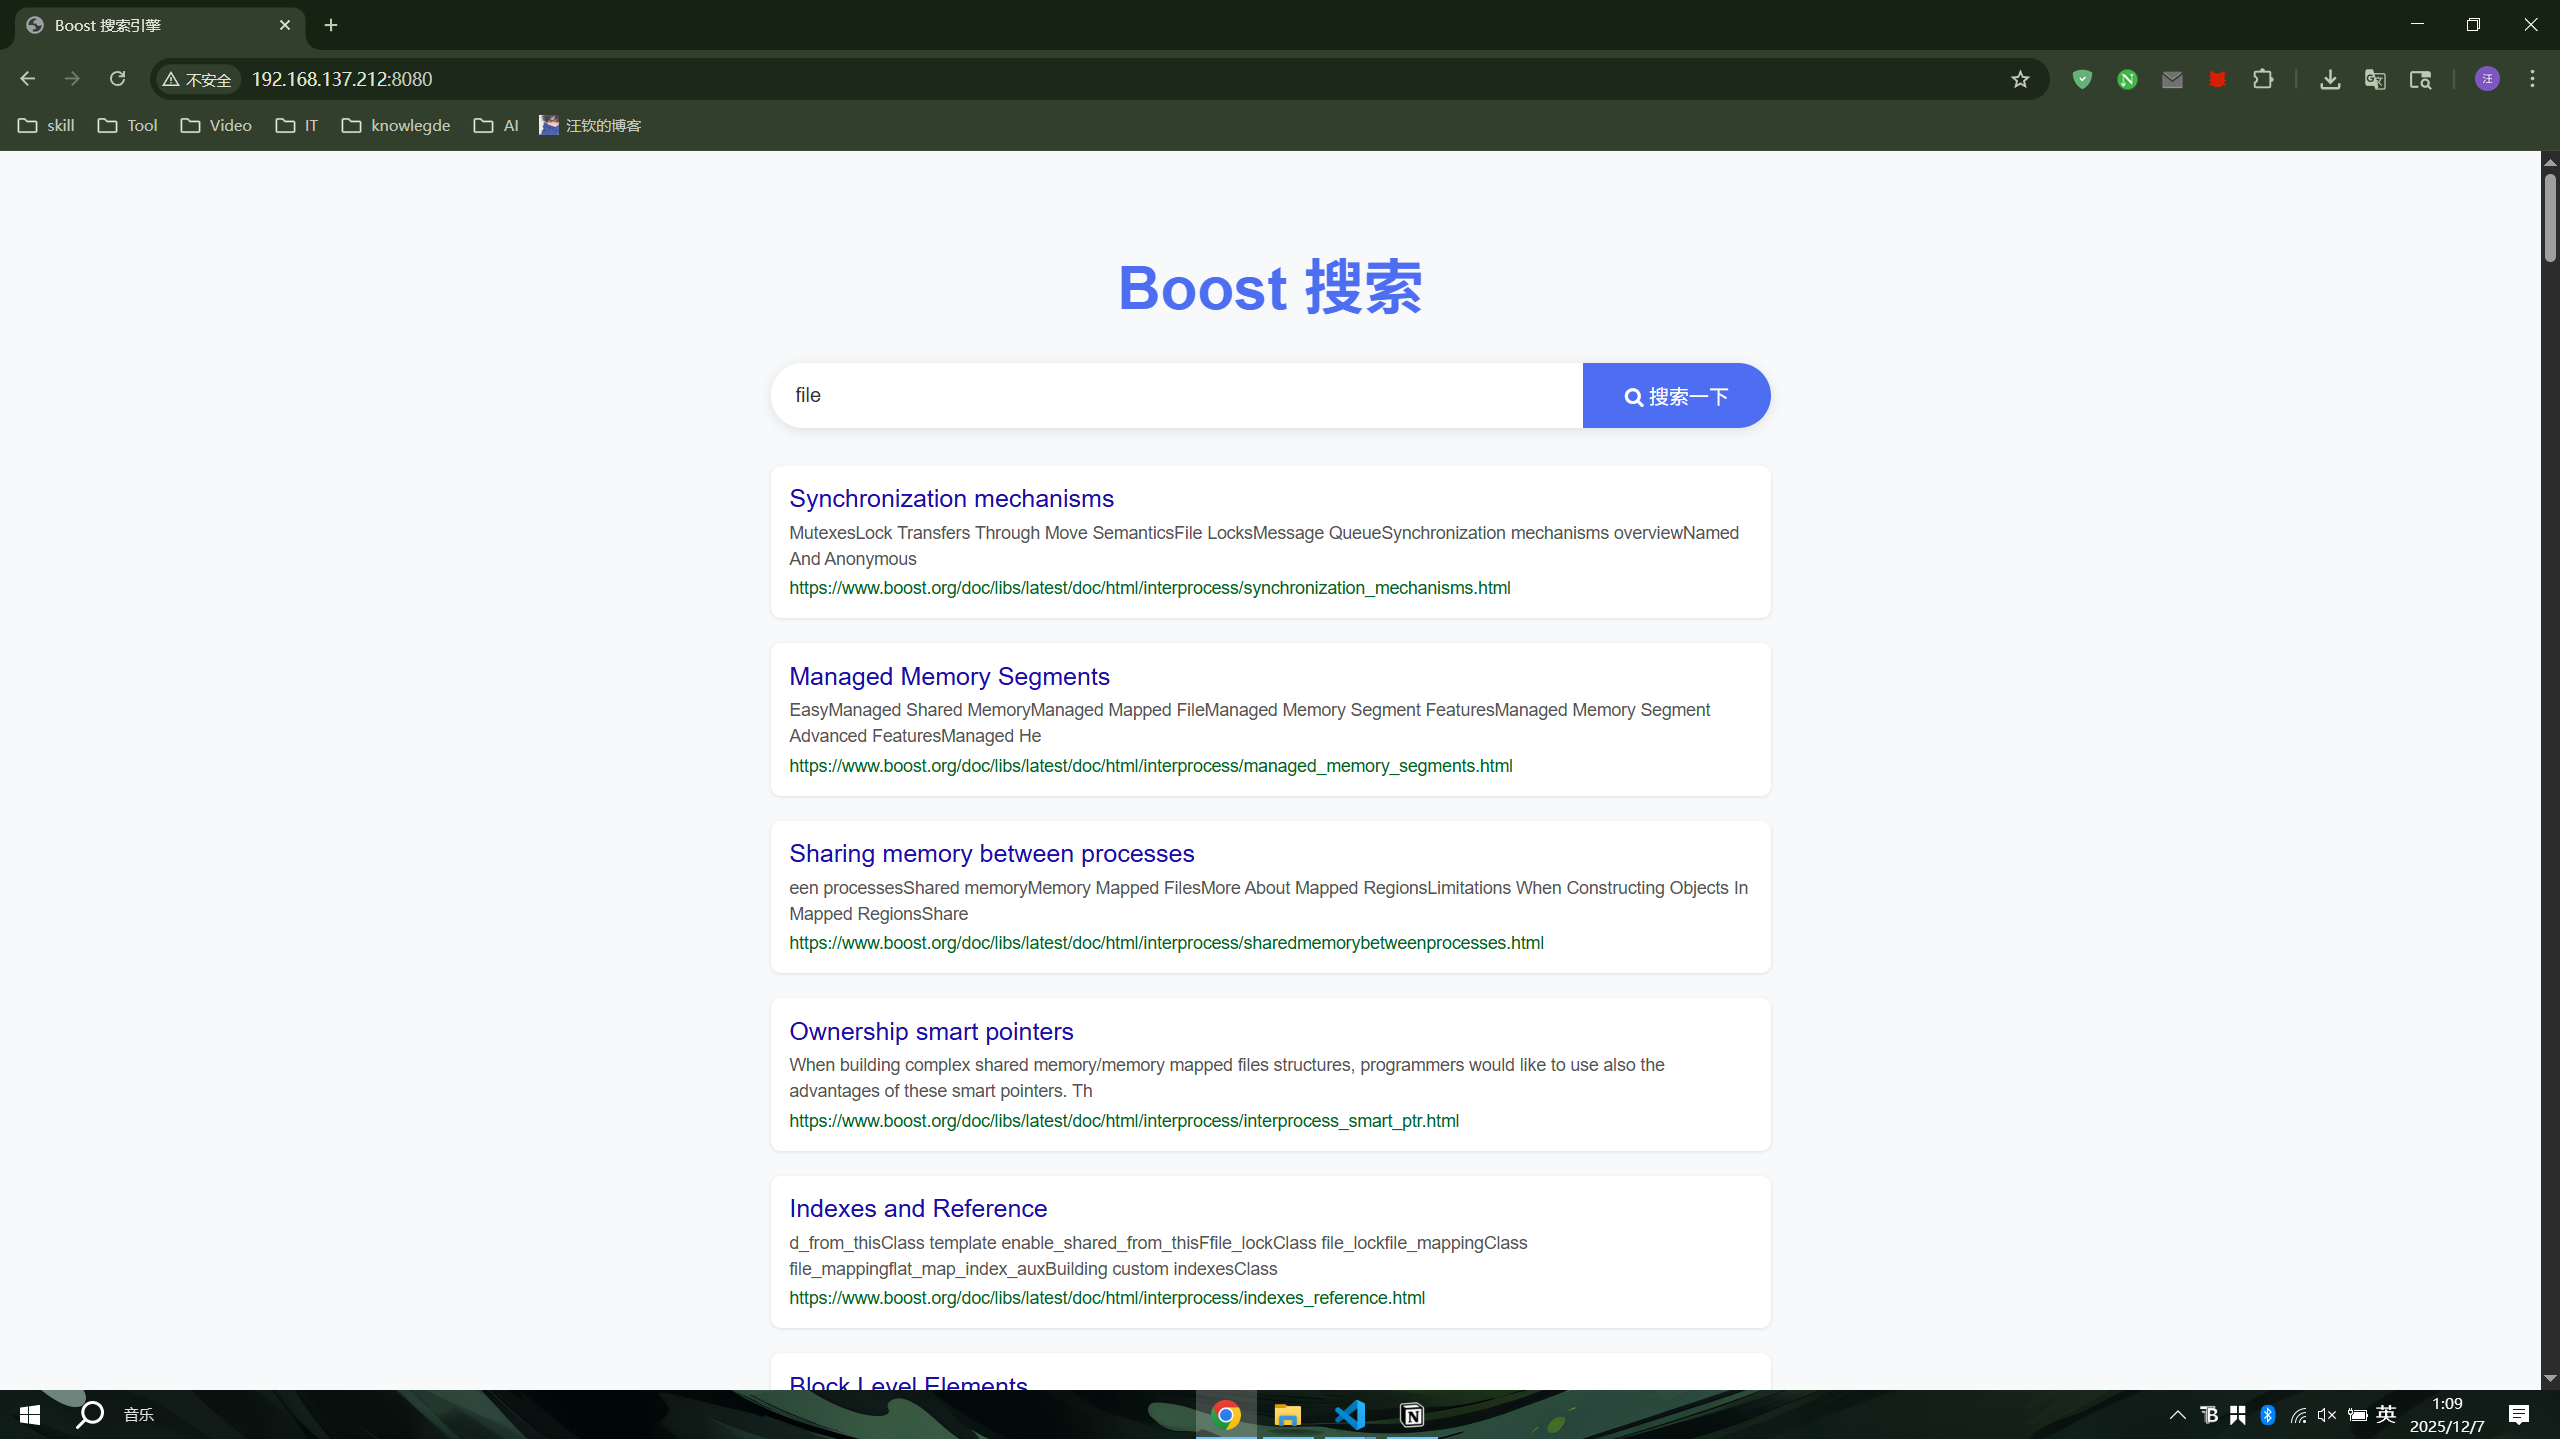Open the green shield extension icon
Screen dimensions: 2560x1439
point(2082,79)
